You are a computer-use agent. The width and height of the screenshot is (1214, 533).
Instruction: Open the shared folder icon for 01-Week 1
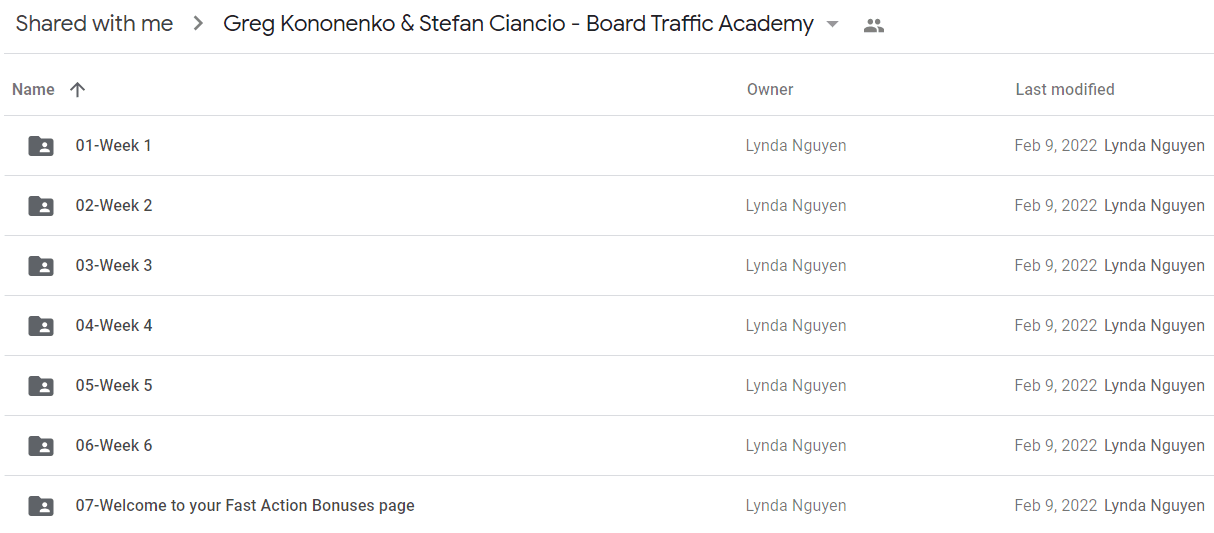(x=41, y=146)
